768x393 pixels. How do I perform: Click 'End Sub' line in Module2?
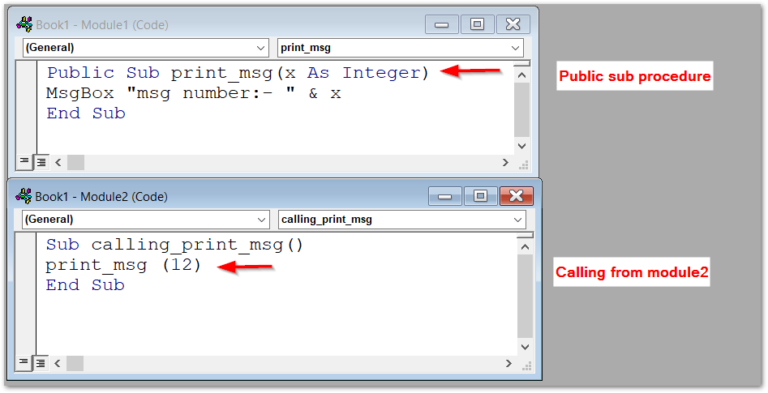point(85,285)
